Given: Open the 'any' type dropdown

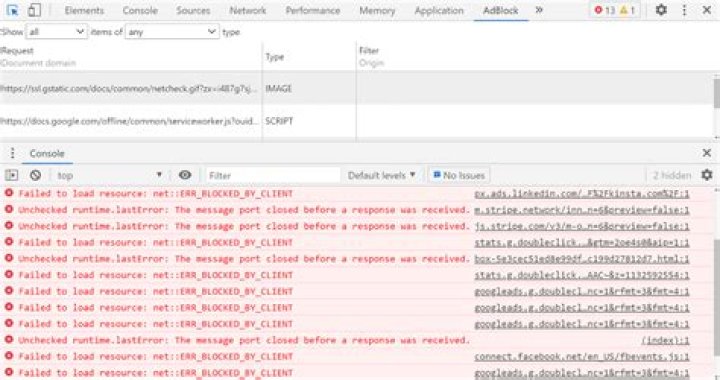Looking at the screenshot, I should click(x=172, y=32).
